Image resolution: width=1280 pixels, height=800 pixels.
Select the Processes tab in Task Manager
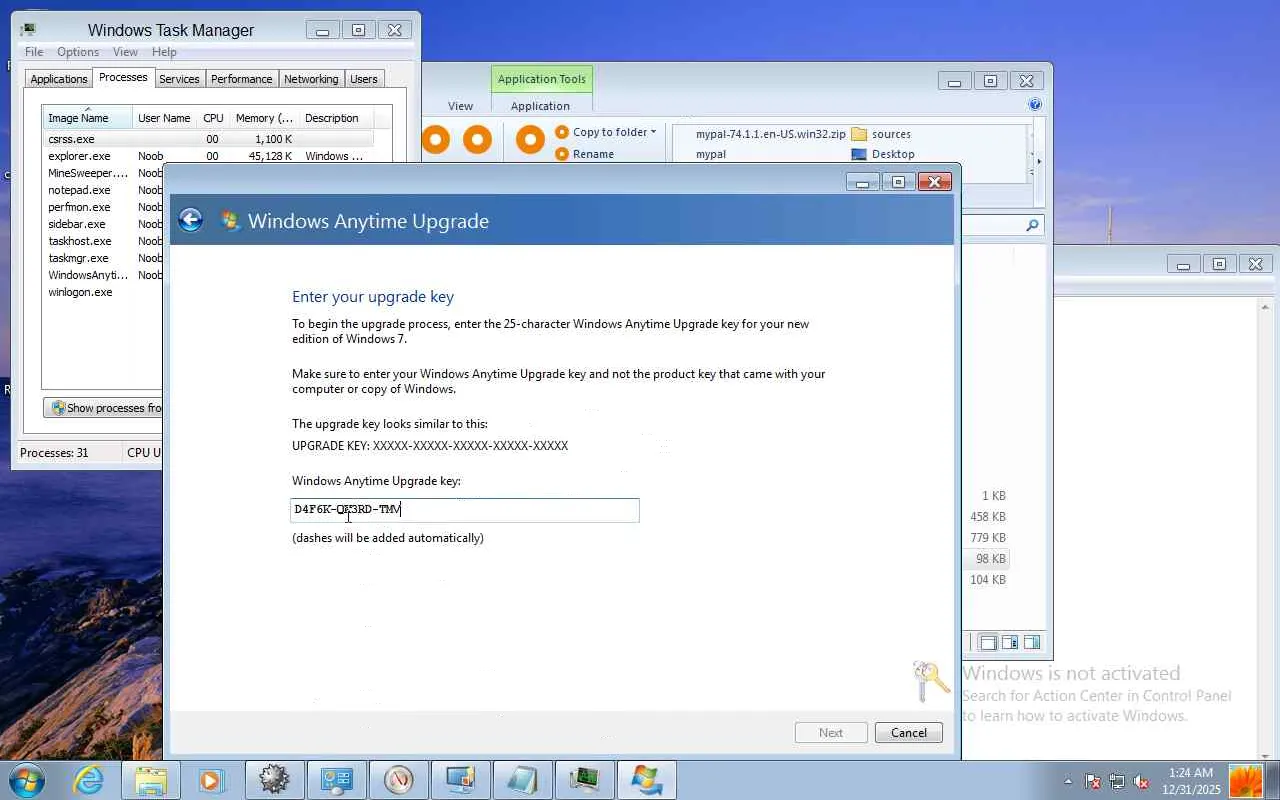click(x=123, y=78)
